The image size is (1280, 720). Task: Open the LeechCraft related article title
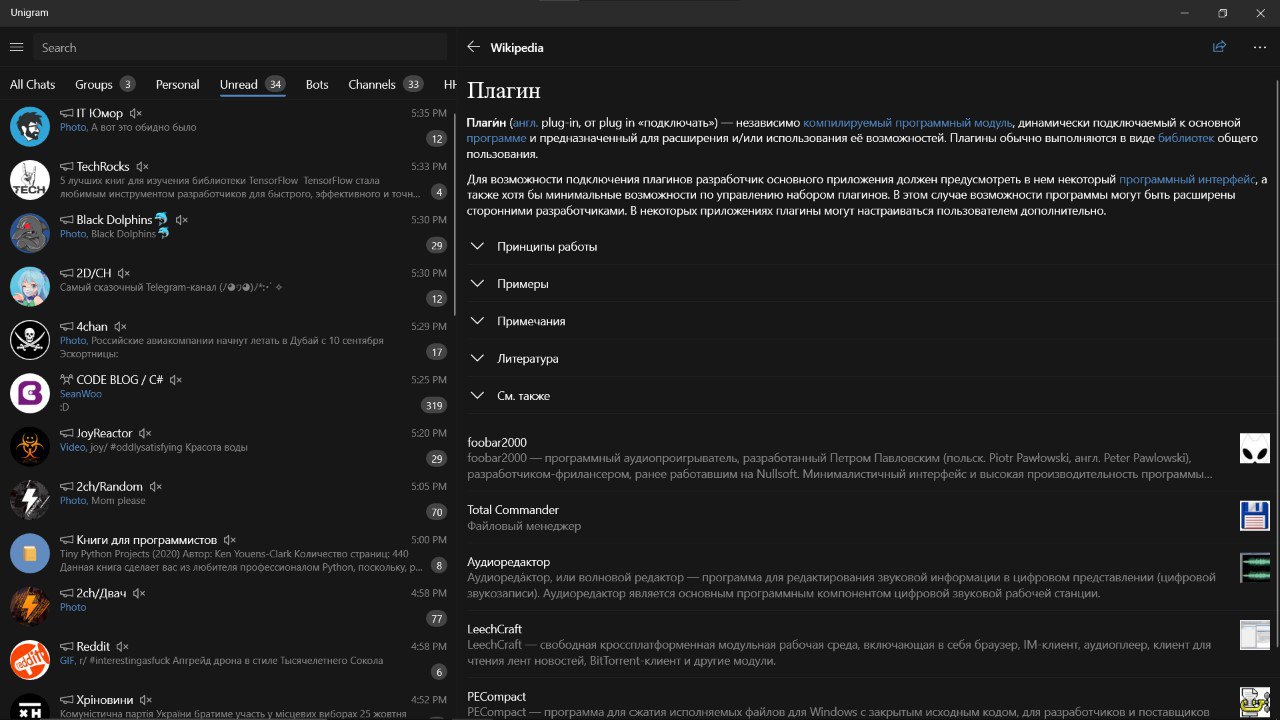click(494, 629)
